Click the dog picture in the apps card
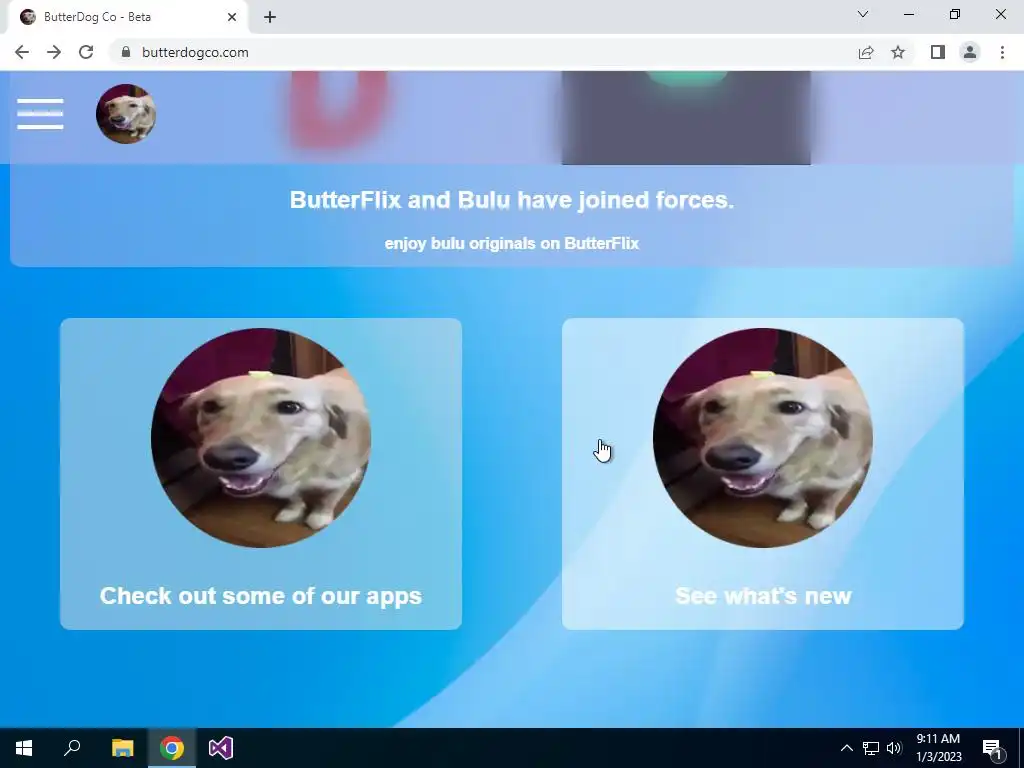 click(x=261, y=438)
